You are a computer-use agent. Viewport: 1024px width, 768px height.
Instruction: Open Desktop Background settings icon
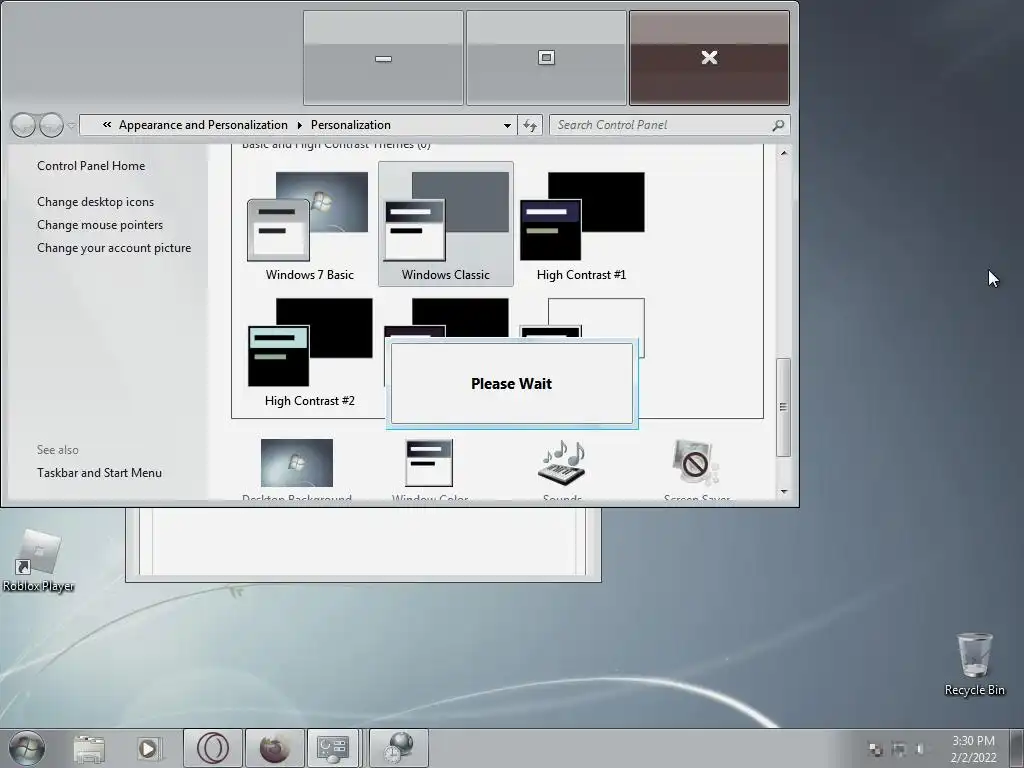click(x=296, y=462)
